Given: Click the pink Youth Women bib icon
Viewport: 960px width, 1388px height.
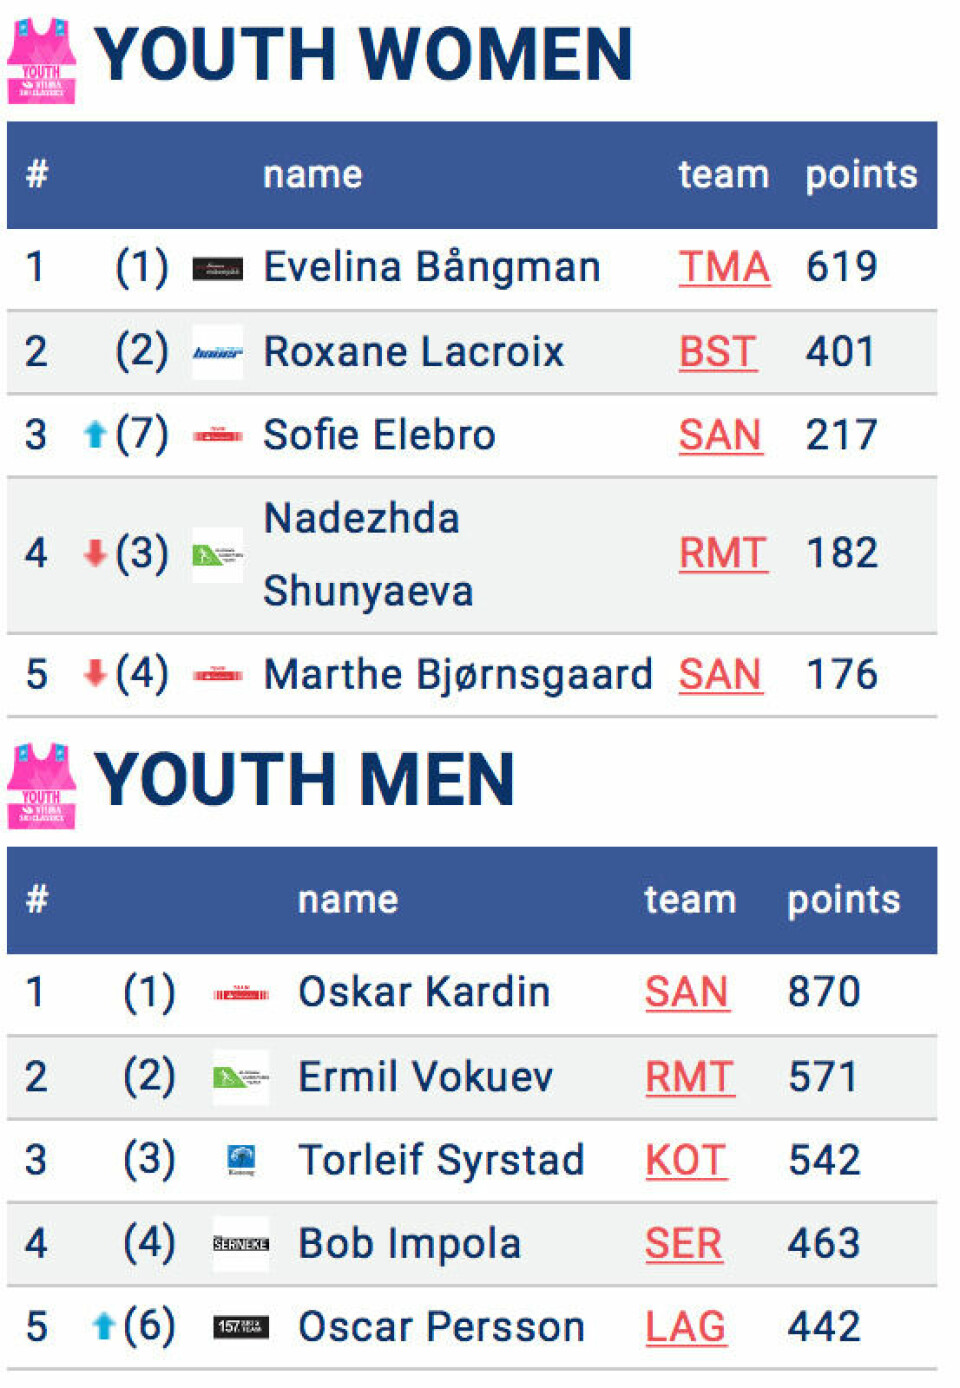Looking at the screenshot, I should coord(42,60).
